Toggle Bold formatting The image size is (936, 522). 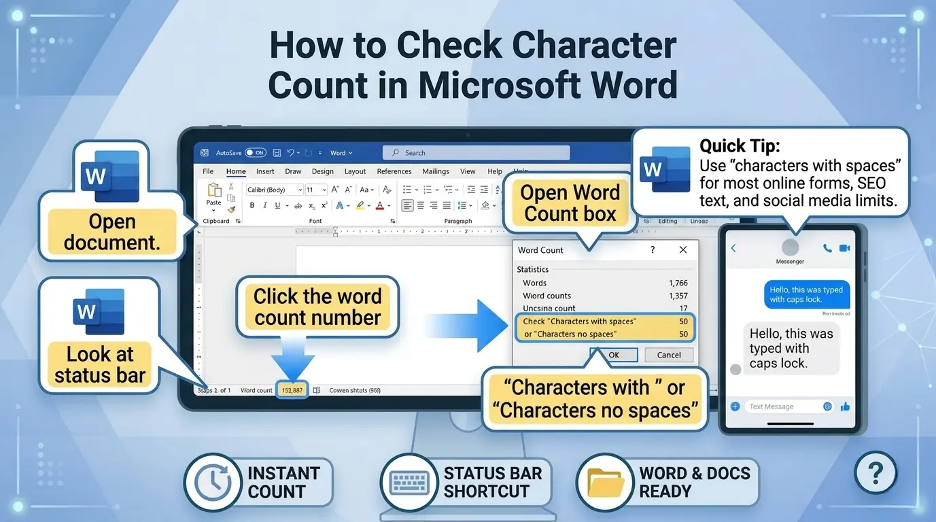click(252, 205)
